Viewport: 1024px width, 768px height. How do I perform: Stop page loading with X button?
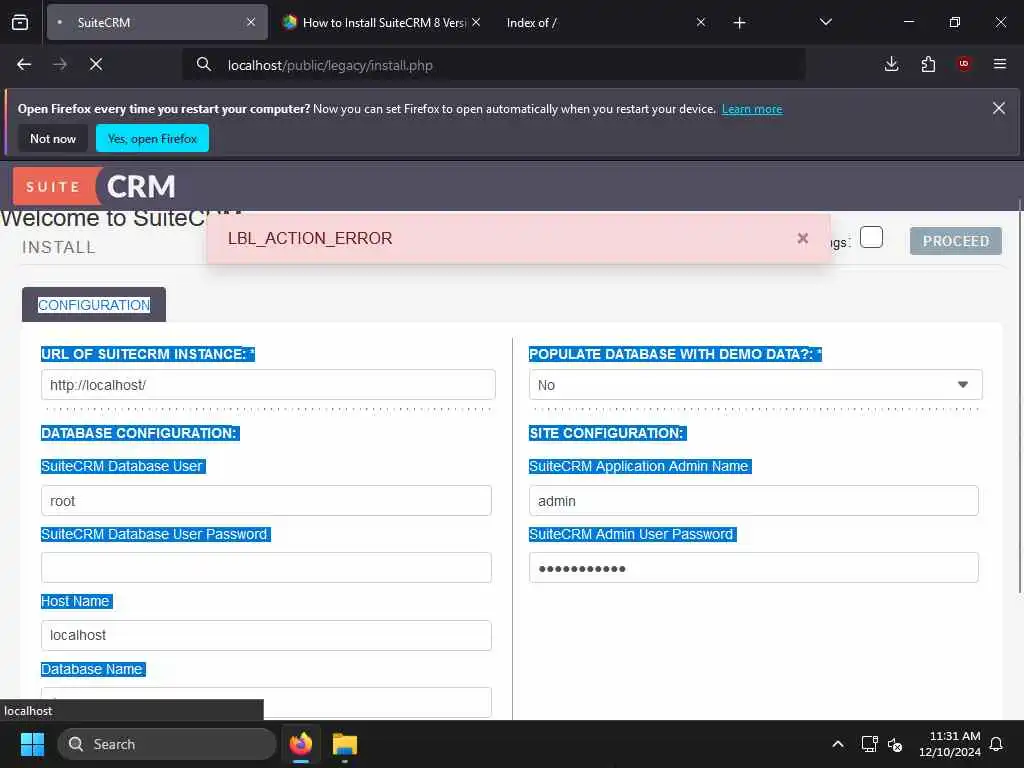pyautogui.click(x=96, y=64)
